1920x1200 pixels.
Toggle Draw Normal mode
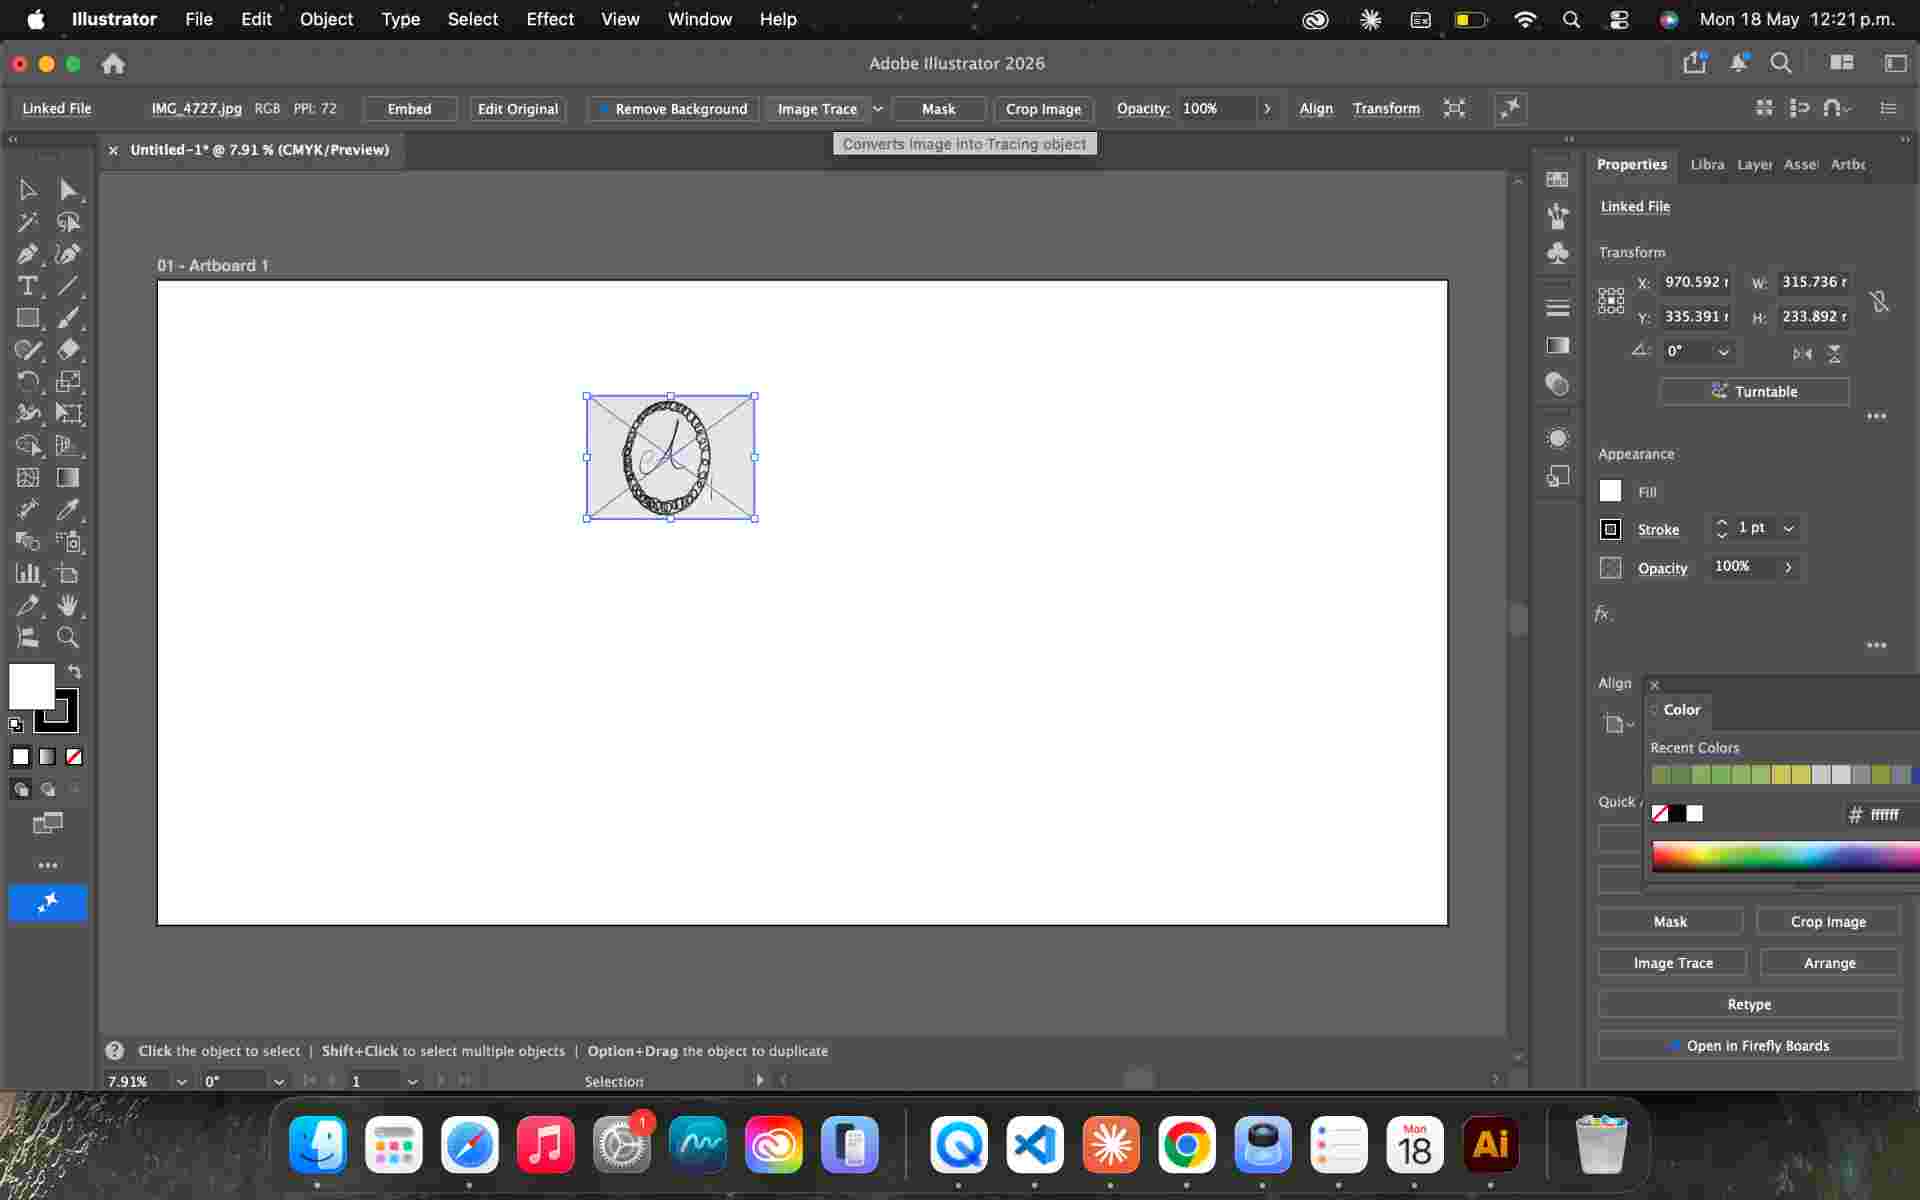tap(20, 789)
